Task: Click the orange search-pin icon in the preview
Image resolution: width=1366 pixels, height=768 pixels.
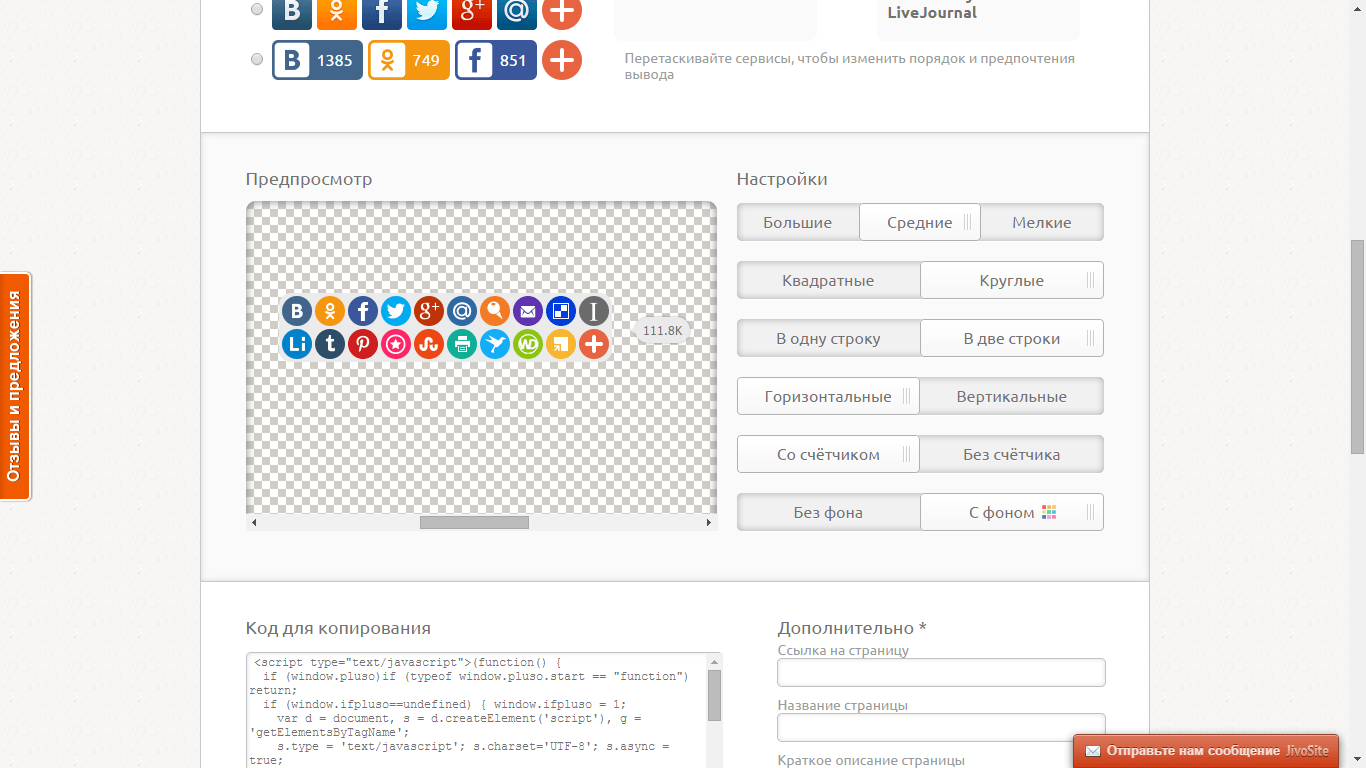Action: pos(495,311)
